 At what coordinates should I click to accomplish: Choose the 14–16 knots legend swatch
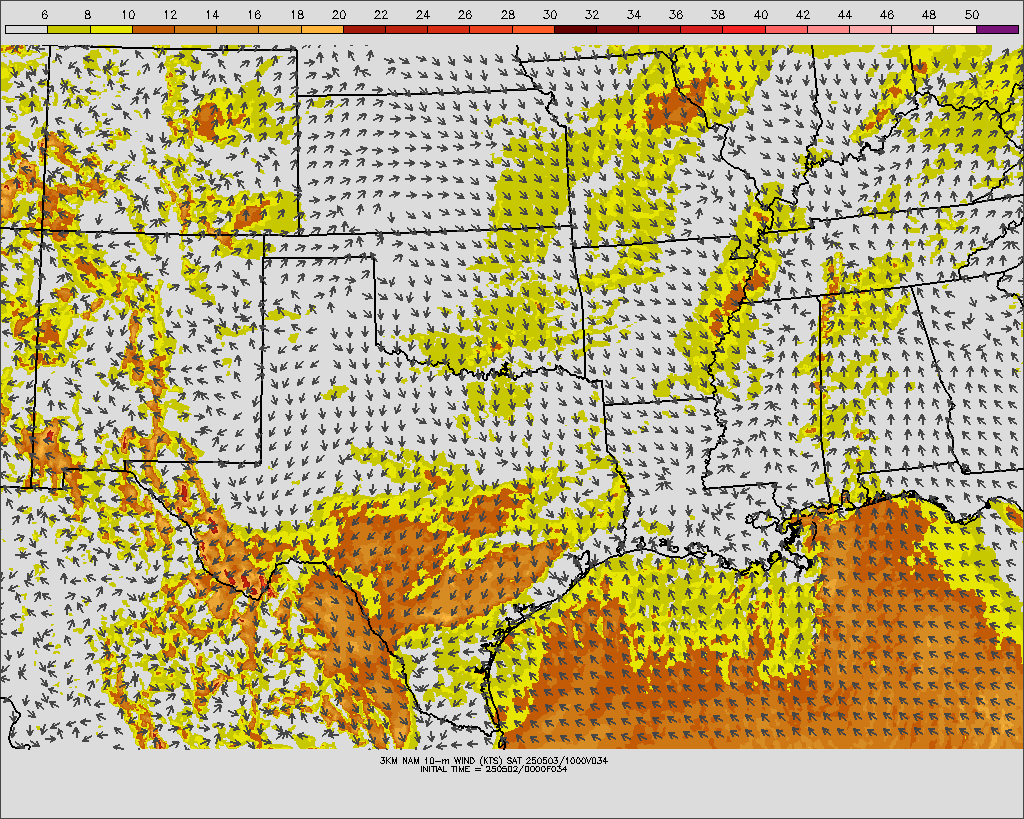pyautogui.click(x=237, y=29)
